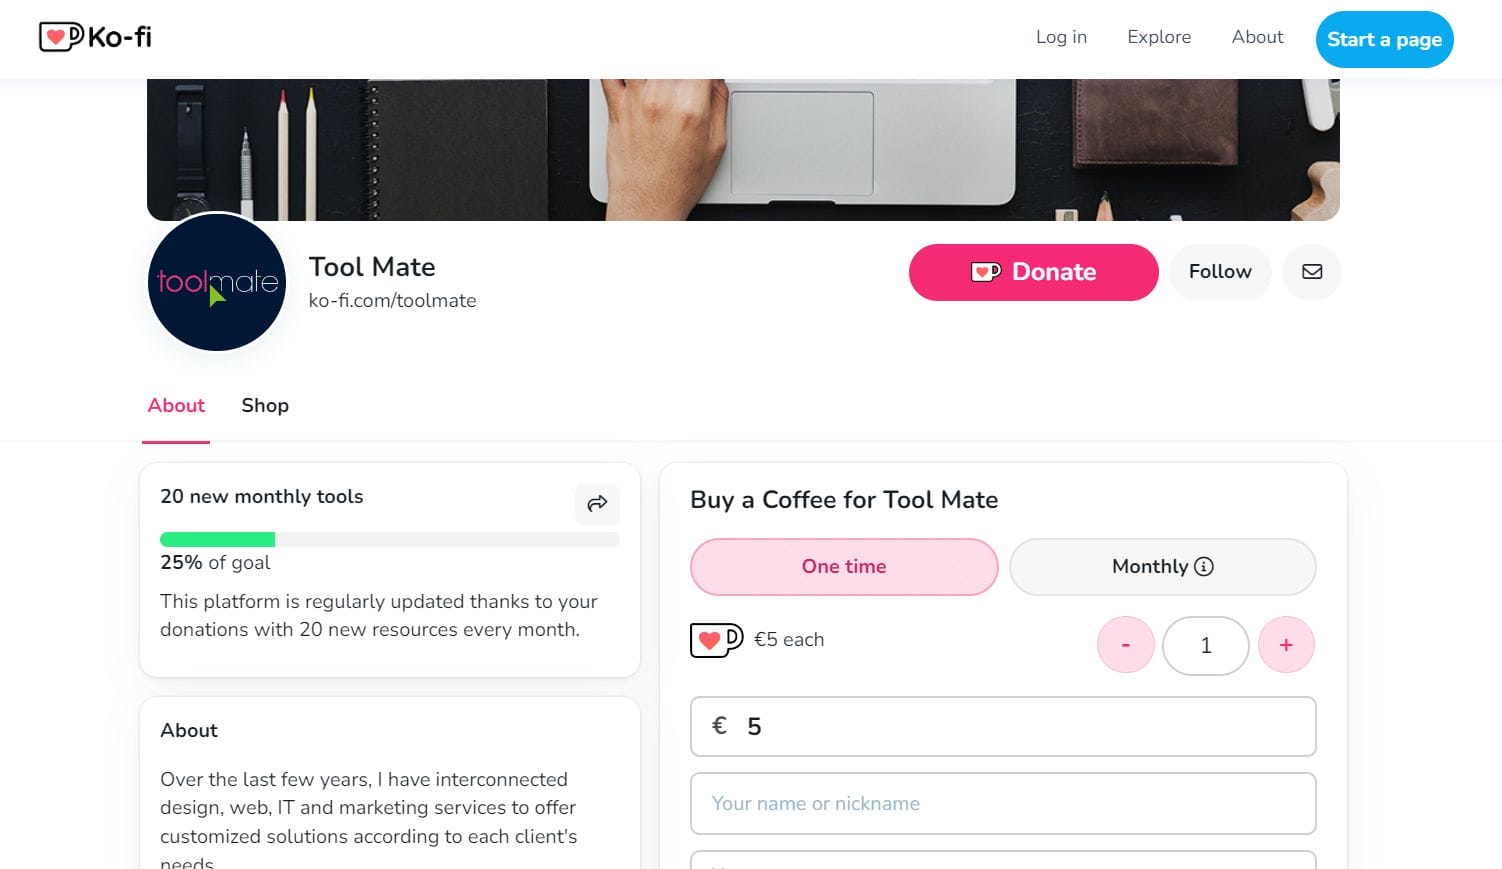Focus the euro amount input field

pyautogui.click(x=1020, y=727)
